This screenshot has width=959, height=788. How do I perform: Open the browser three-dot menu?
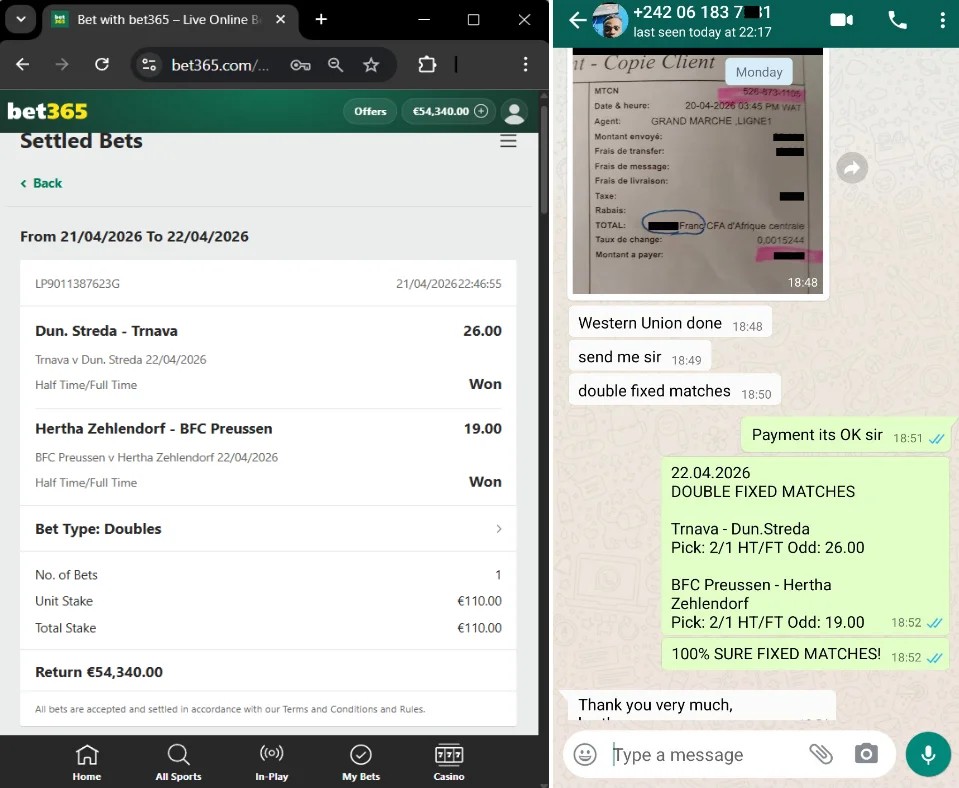[525, 64]
